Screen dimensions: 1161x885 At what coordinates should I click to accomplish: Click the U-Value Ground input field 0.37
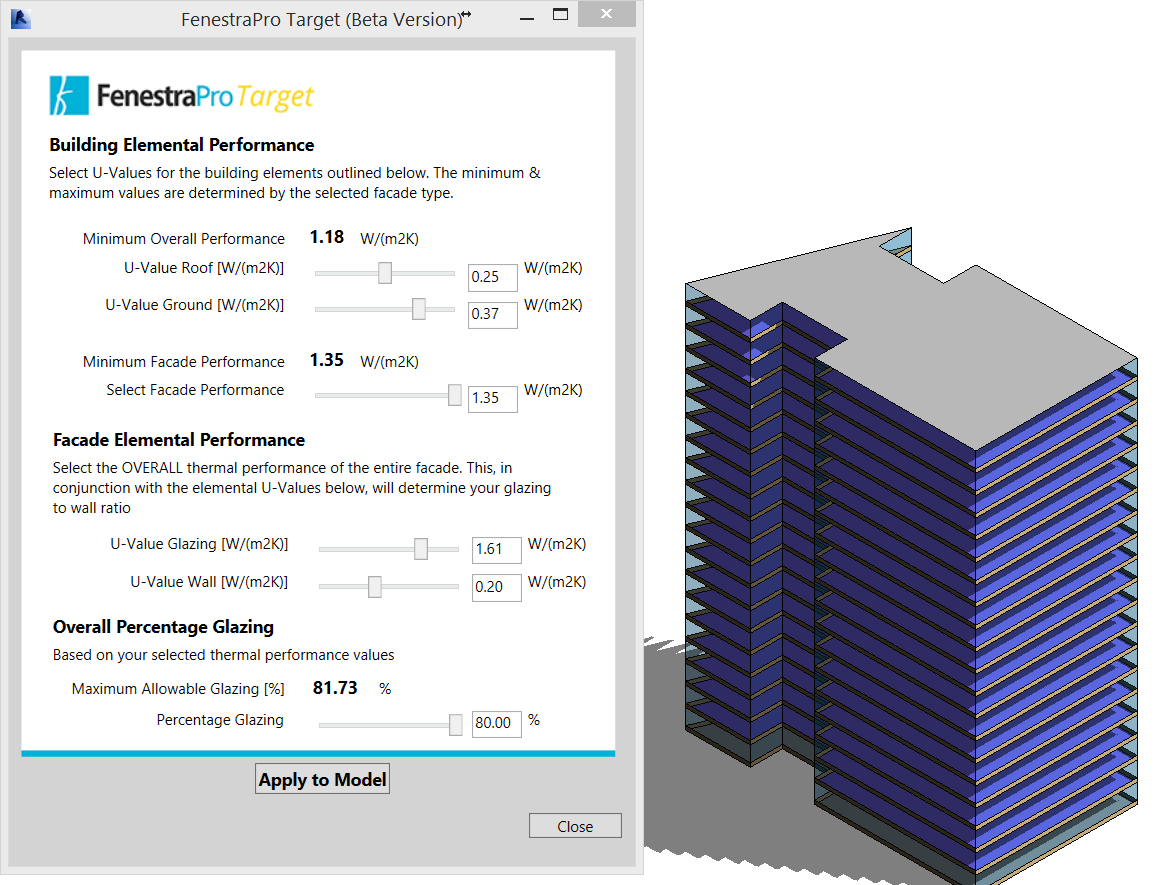click(x=492, y=314)
